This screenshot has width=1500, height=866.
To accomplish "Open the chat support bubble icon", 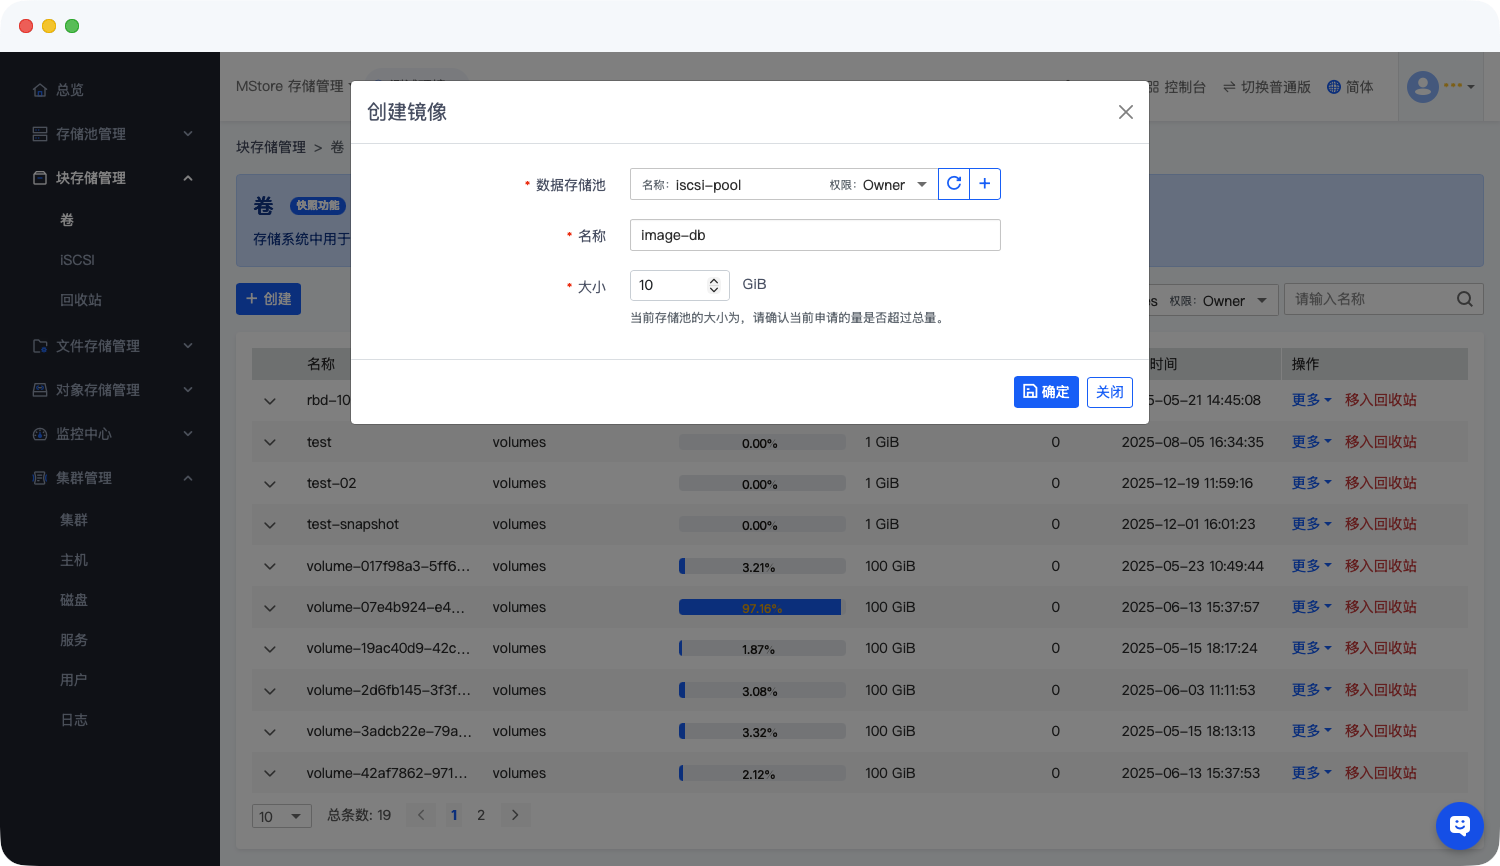I will [1459, 825].
